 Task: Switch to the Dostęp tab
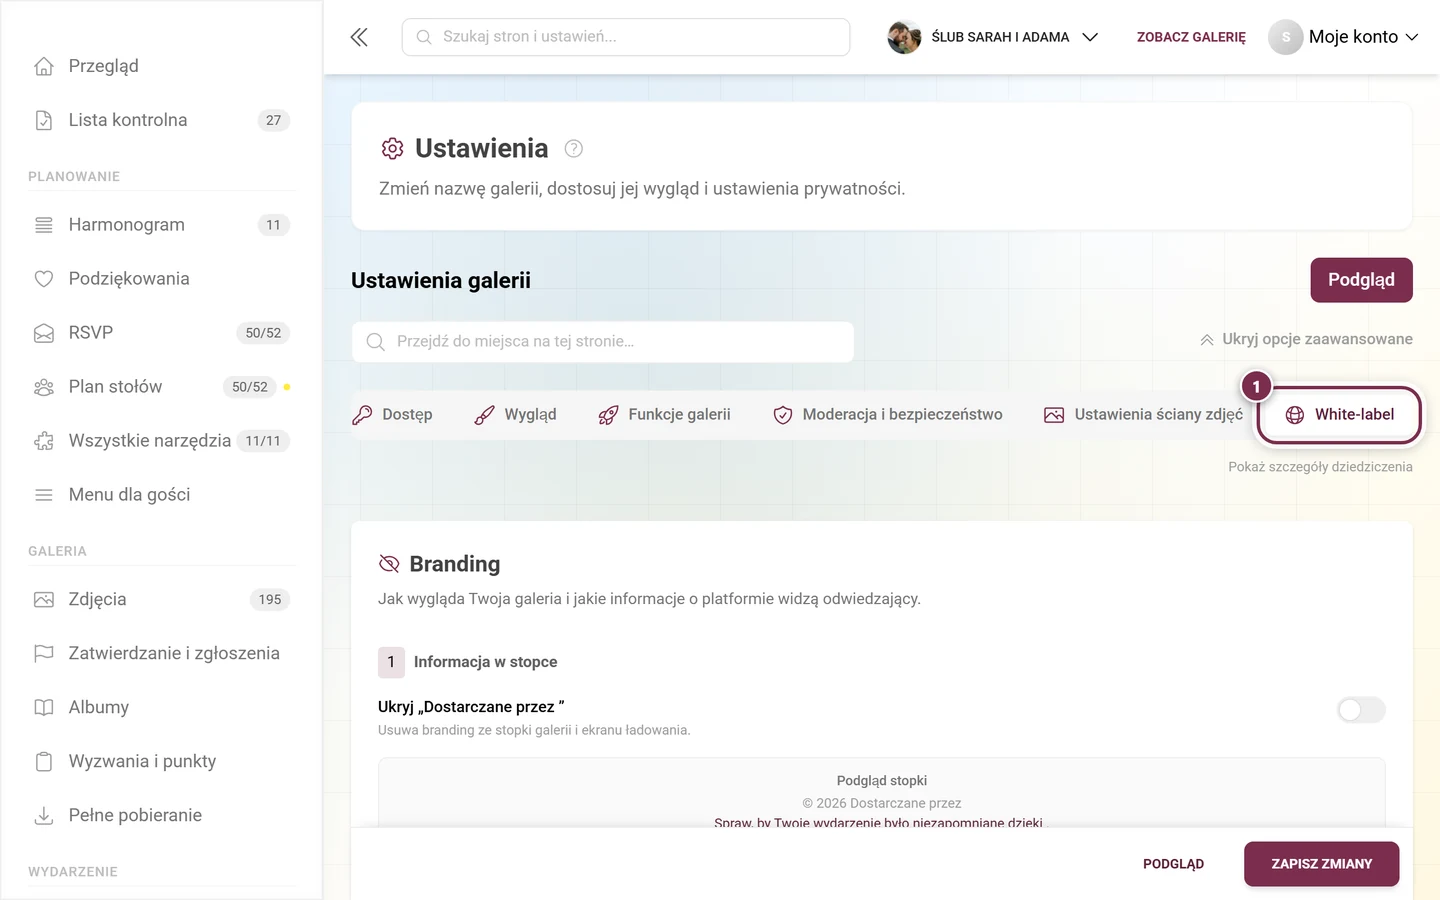tap(392, 415)
